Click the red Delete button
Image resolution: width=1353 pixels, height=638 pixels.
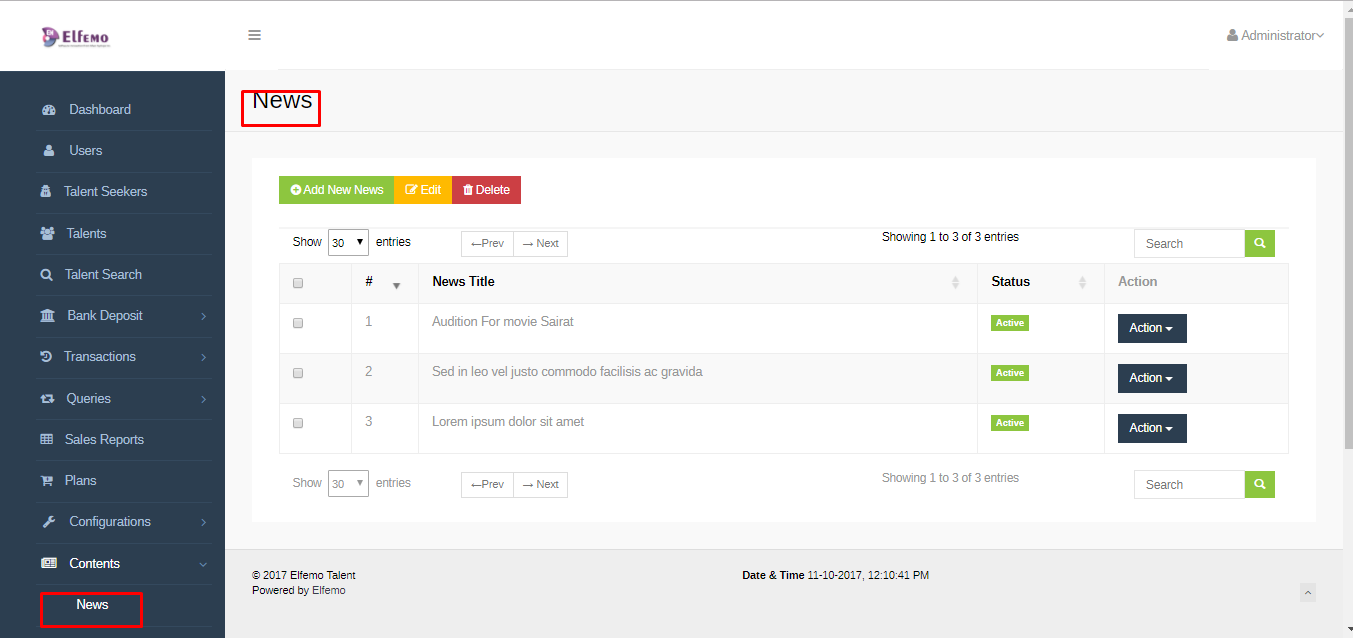tap(486, 190)
